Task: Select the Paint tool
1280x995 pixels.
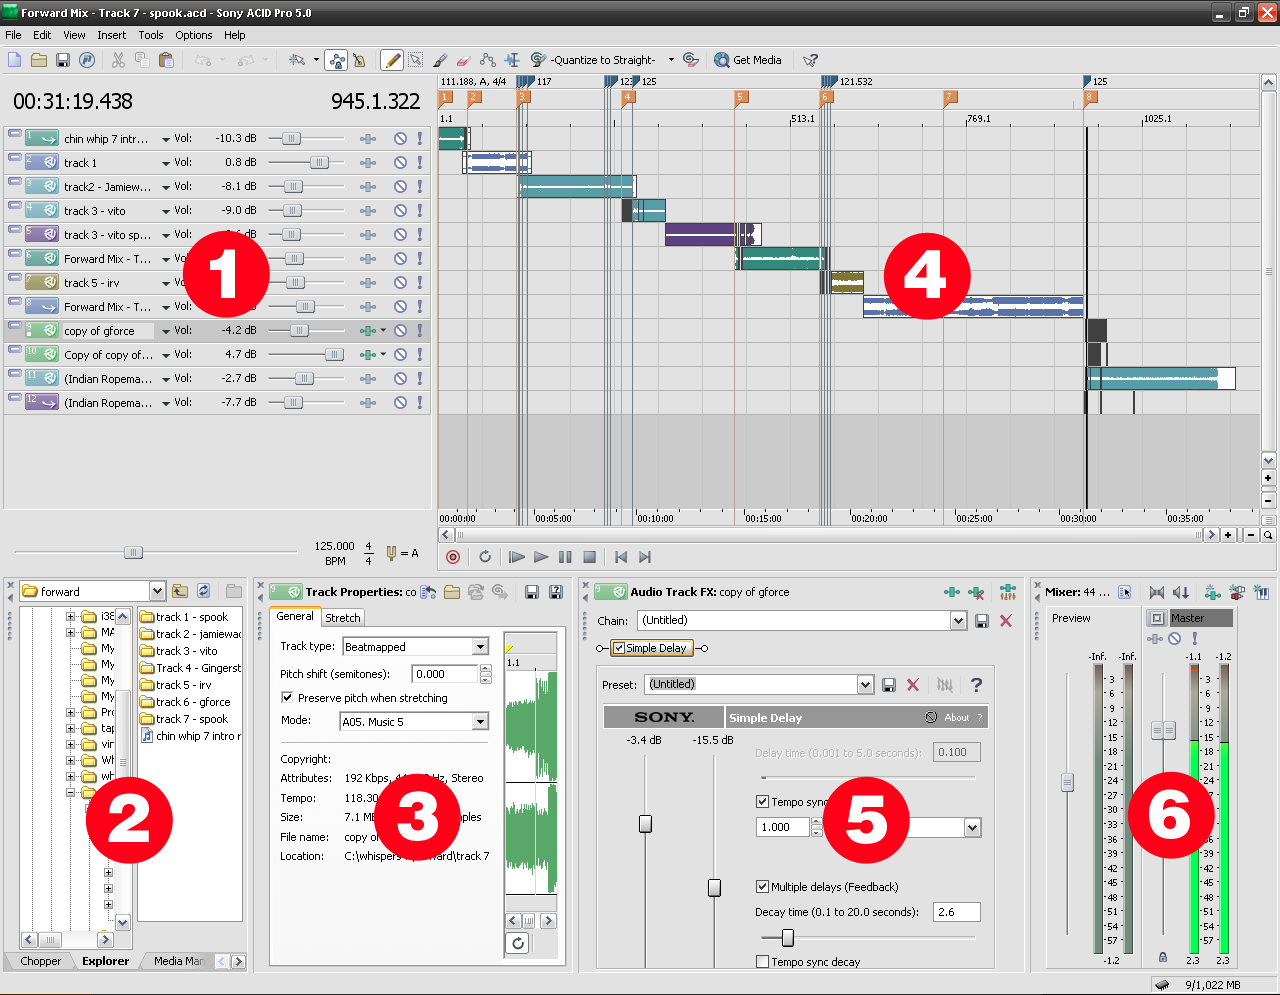Action: tap(440, 60)
